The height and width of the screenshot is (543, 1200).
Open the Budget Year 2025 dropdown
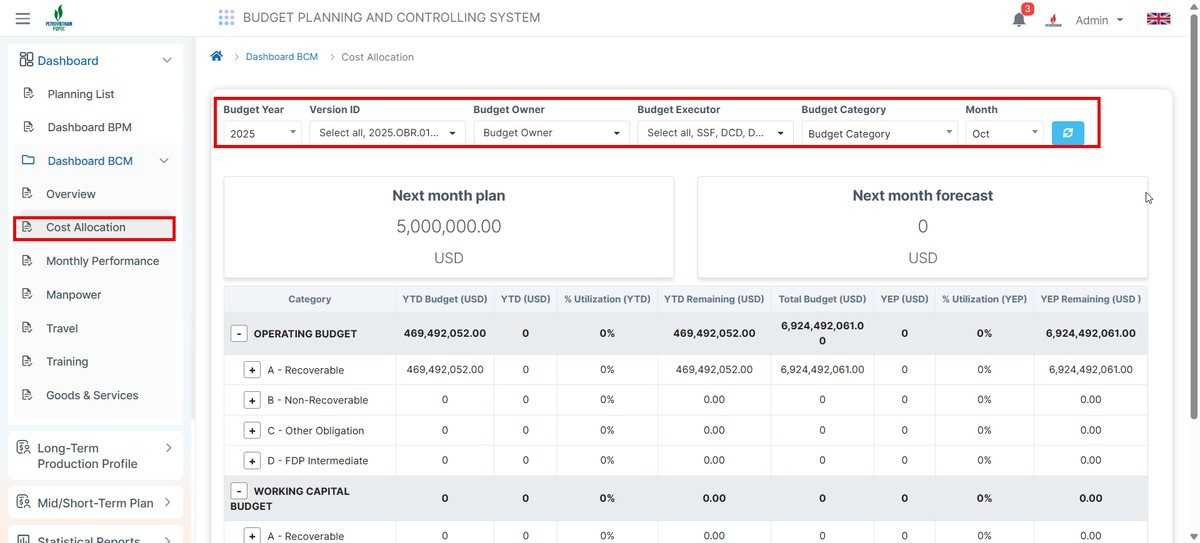[x=262, y=132]
